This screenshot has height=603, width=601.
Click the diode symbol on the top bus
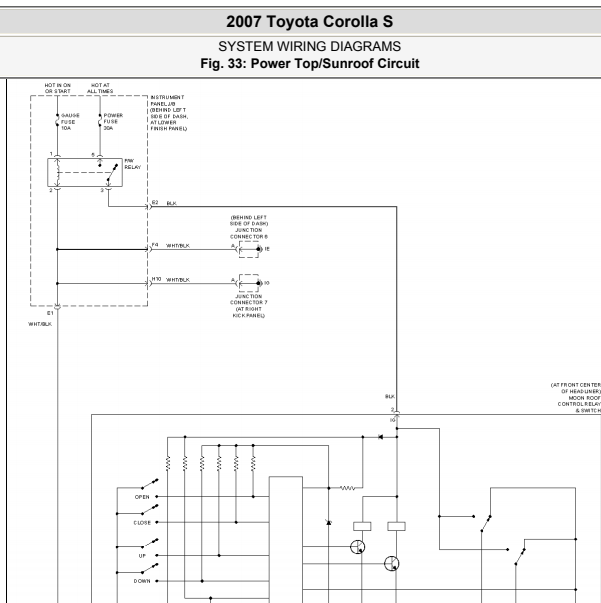[x=381, y=437]
